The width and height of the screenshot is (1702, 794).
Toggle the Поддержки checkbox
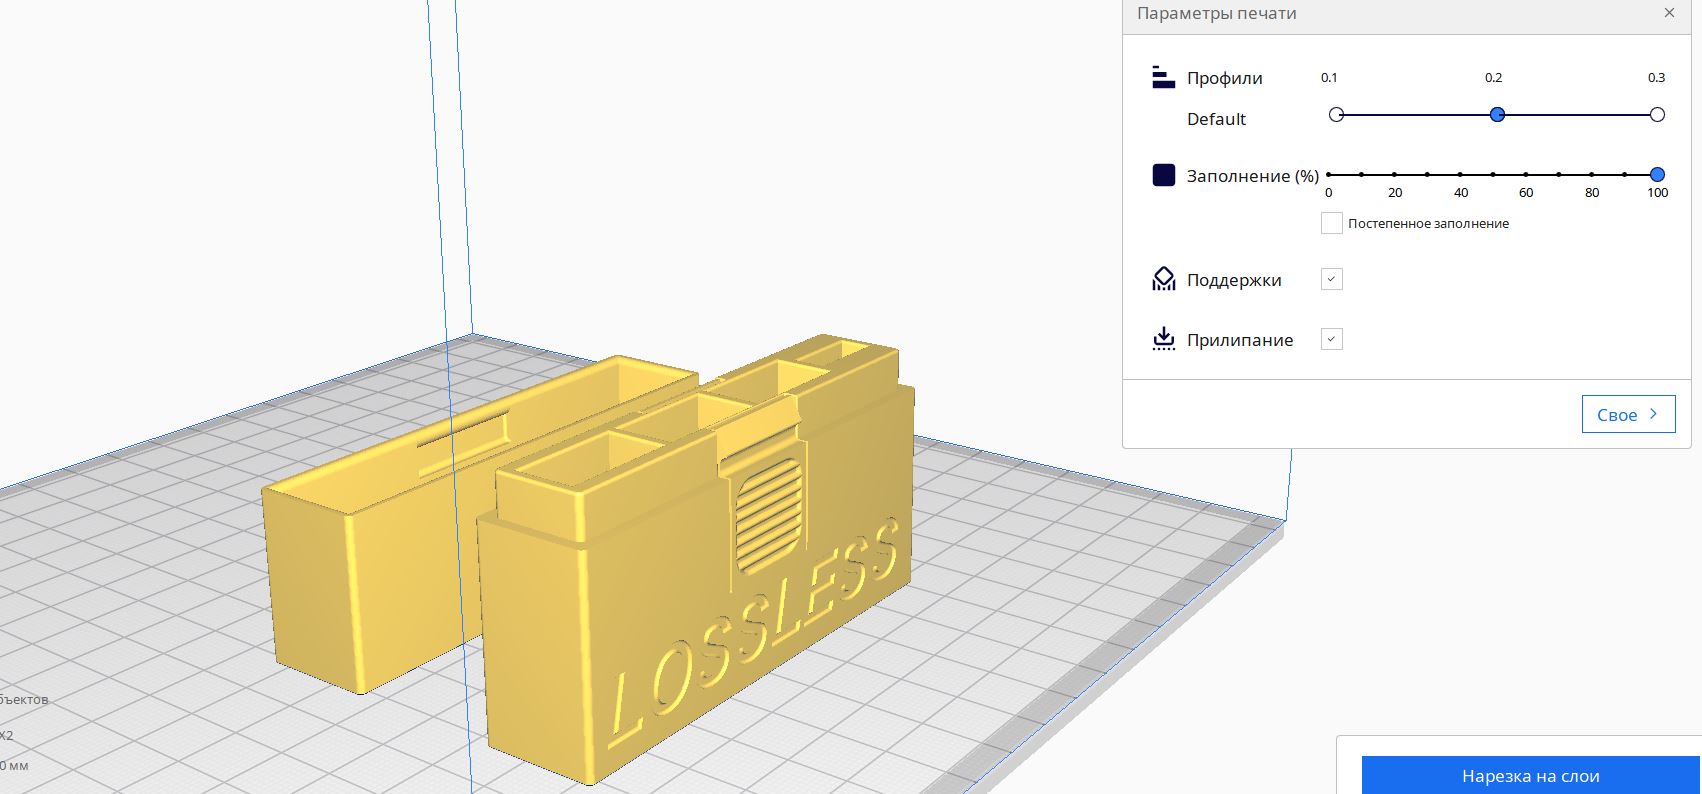click(1331, 280)
